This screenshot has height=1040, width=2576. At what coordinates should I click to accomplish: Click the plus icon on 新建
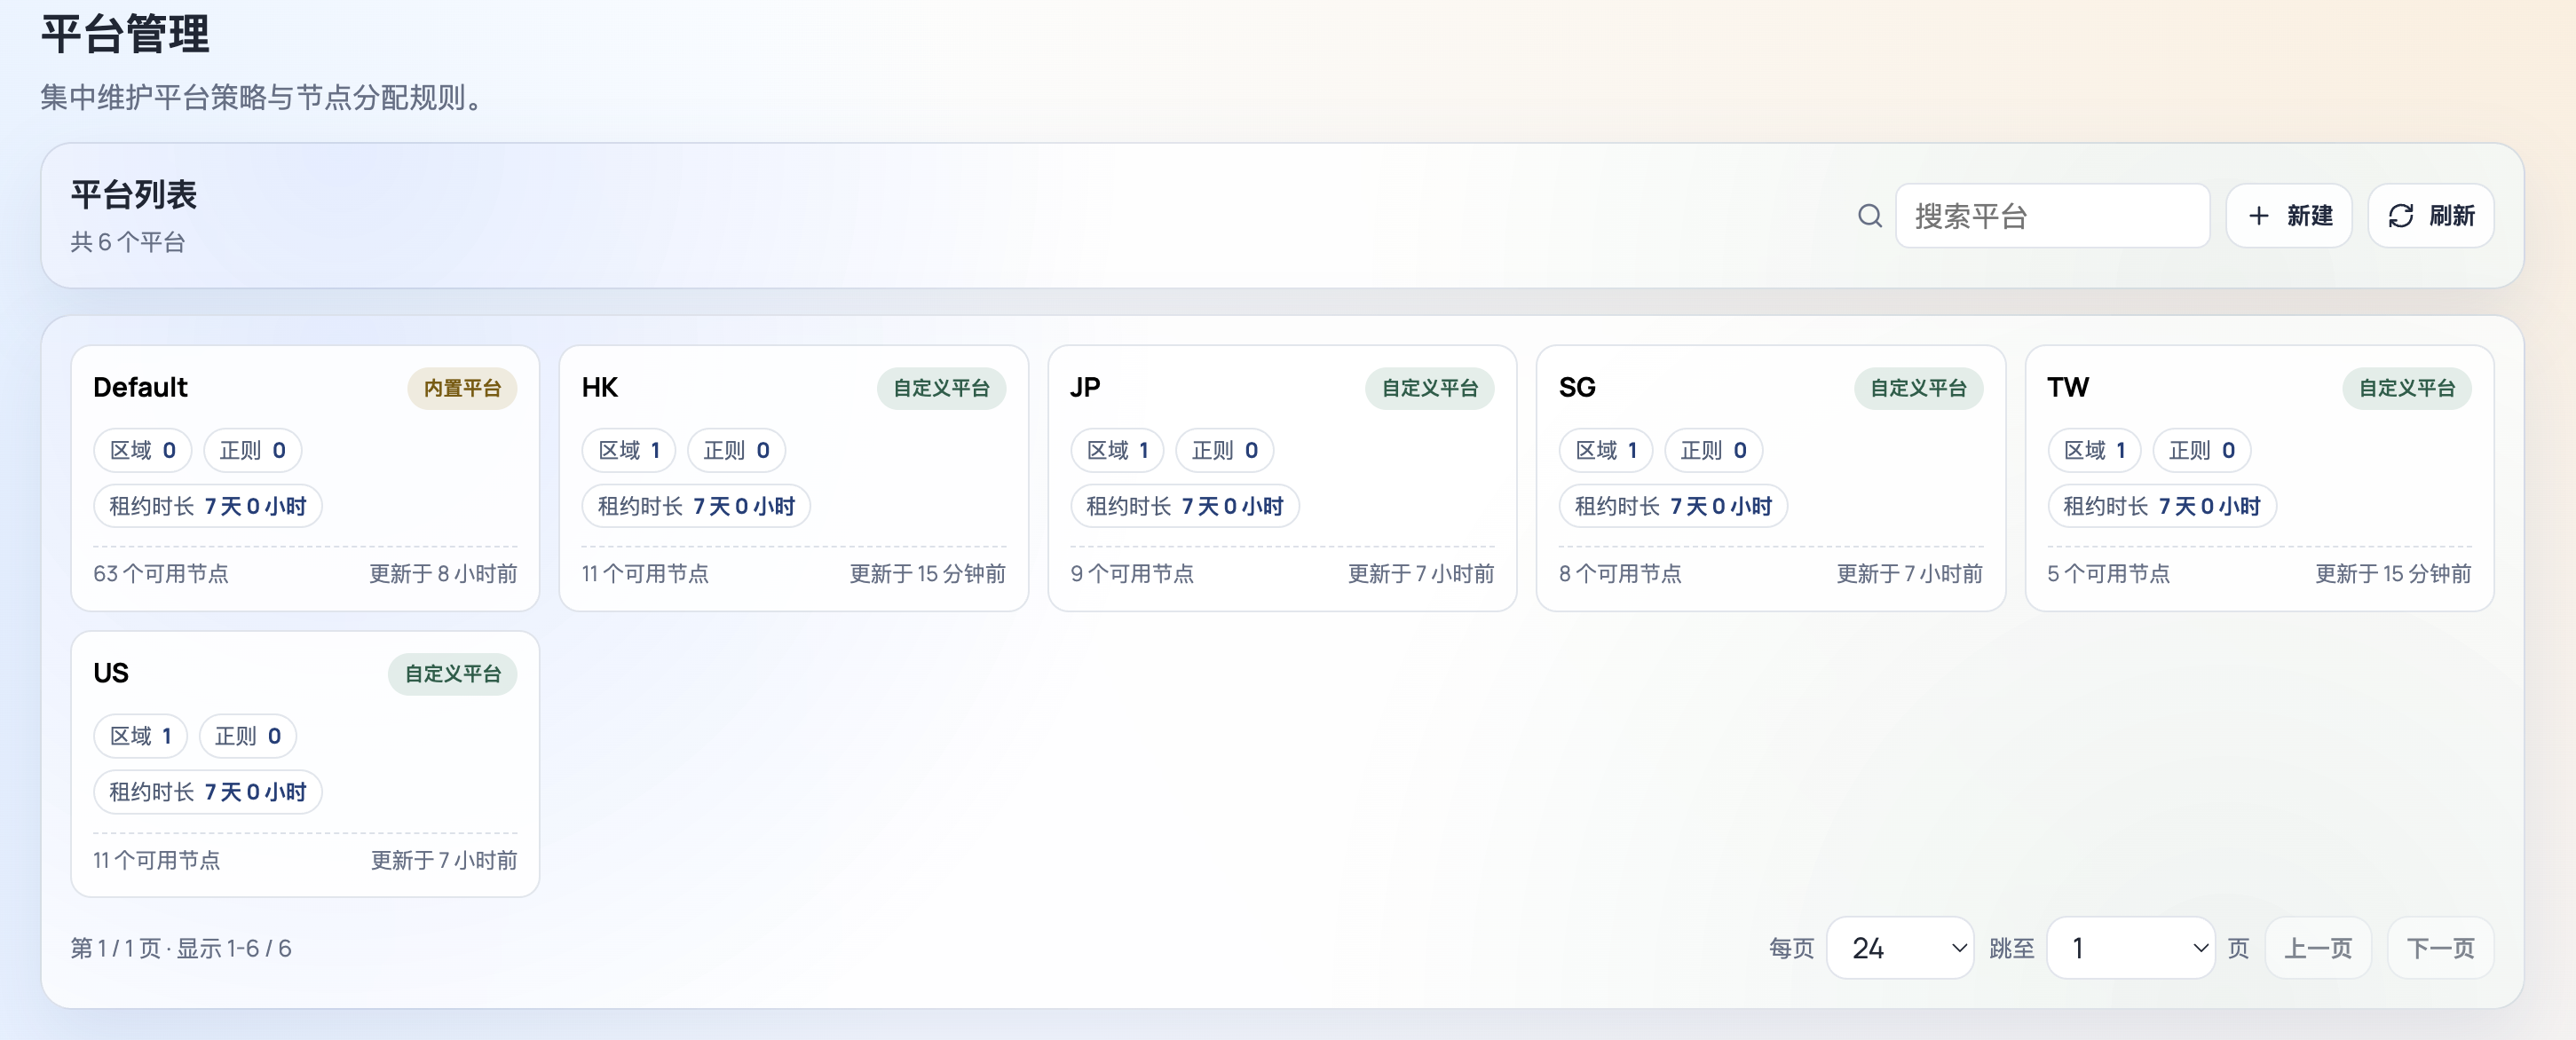coord(2258,216)
